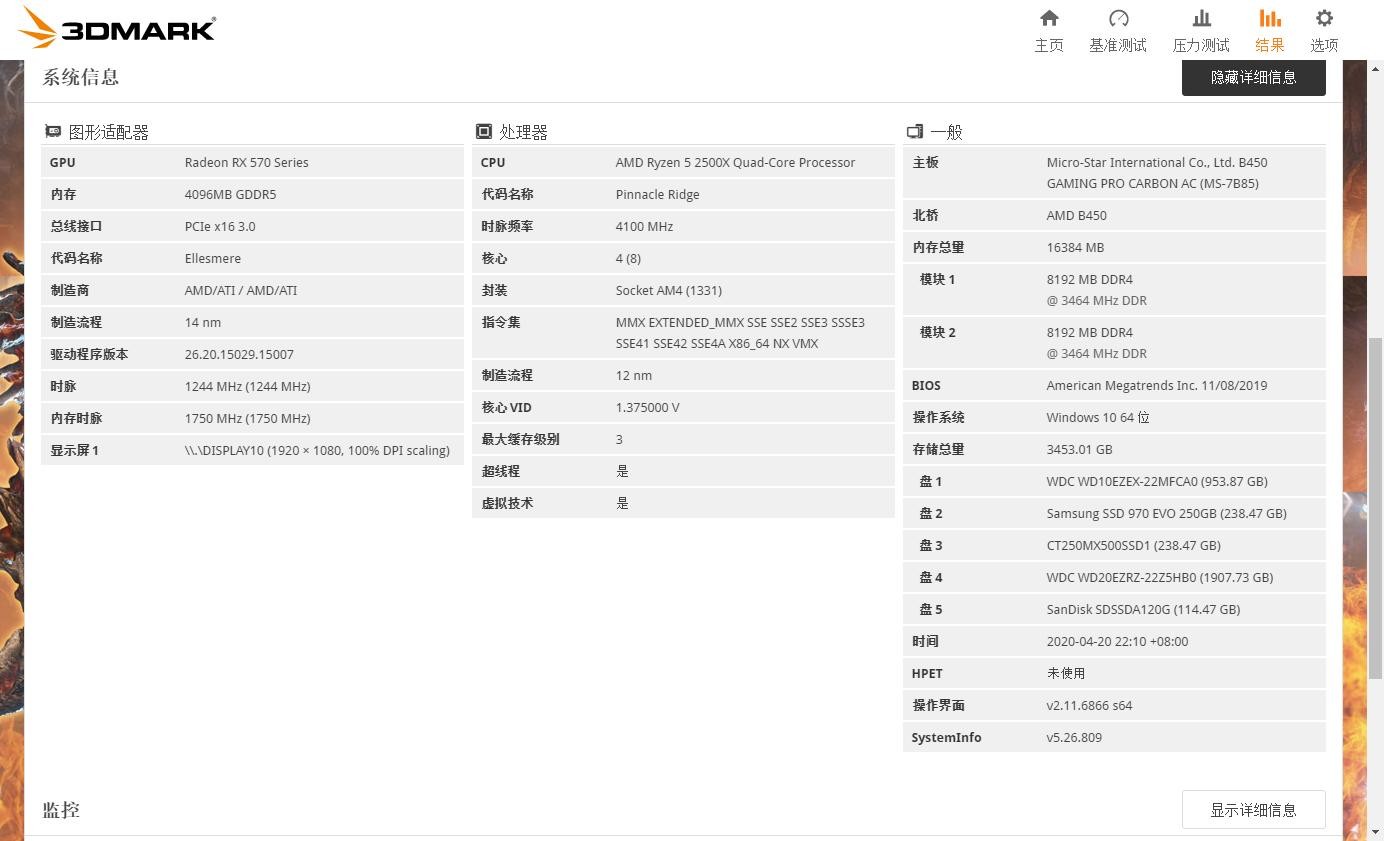Open the 选项 options gear icon

1324,18
